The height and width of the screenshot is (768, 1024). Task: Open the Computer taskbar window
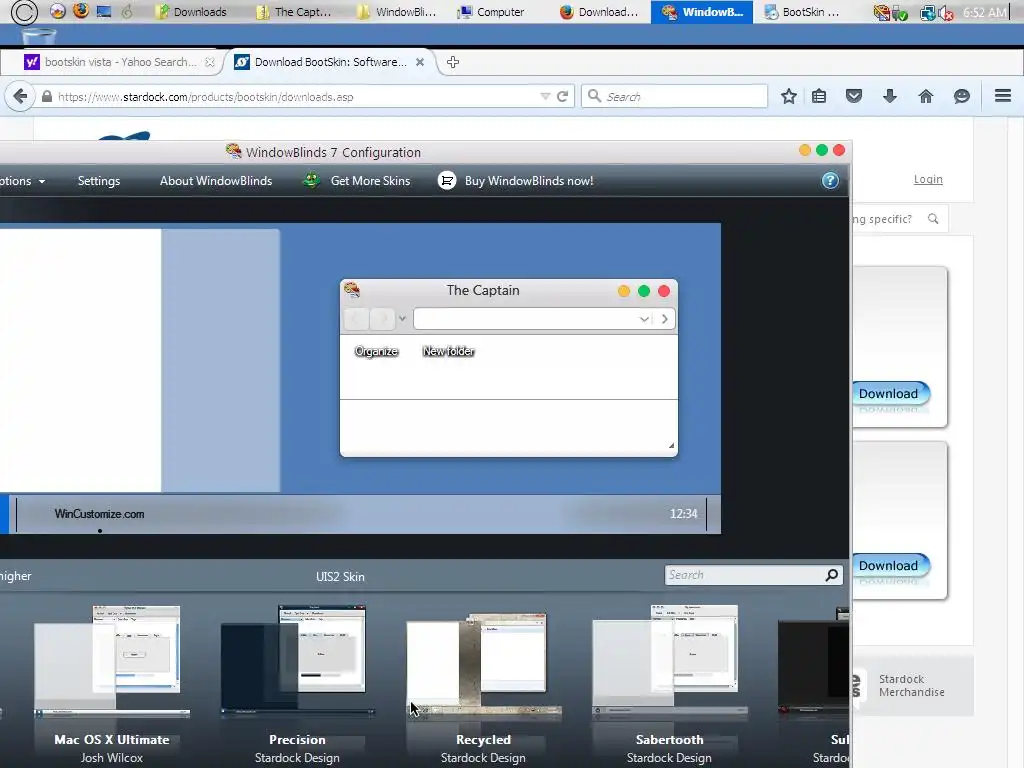coord(491,12)
